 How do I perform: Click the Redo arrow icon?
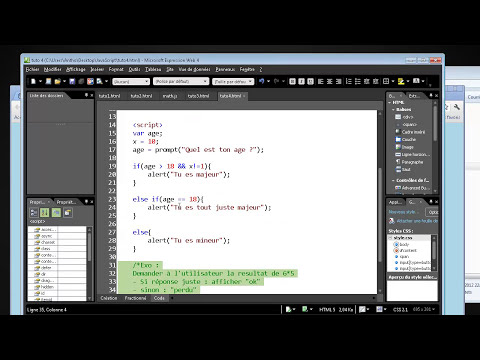276,81
